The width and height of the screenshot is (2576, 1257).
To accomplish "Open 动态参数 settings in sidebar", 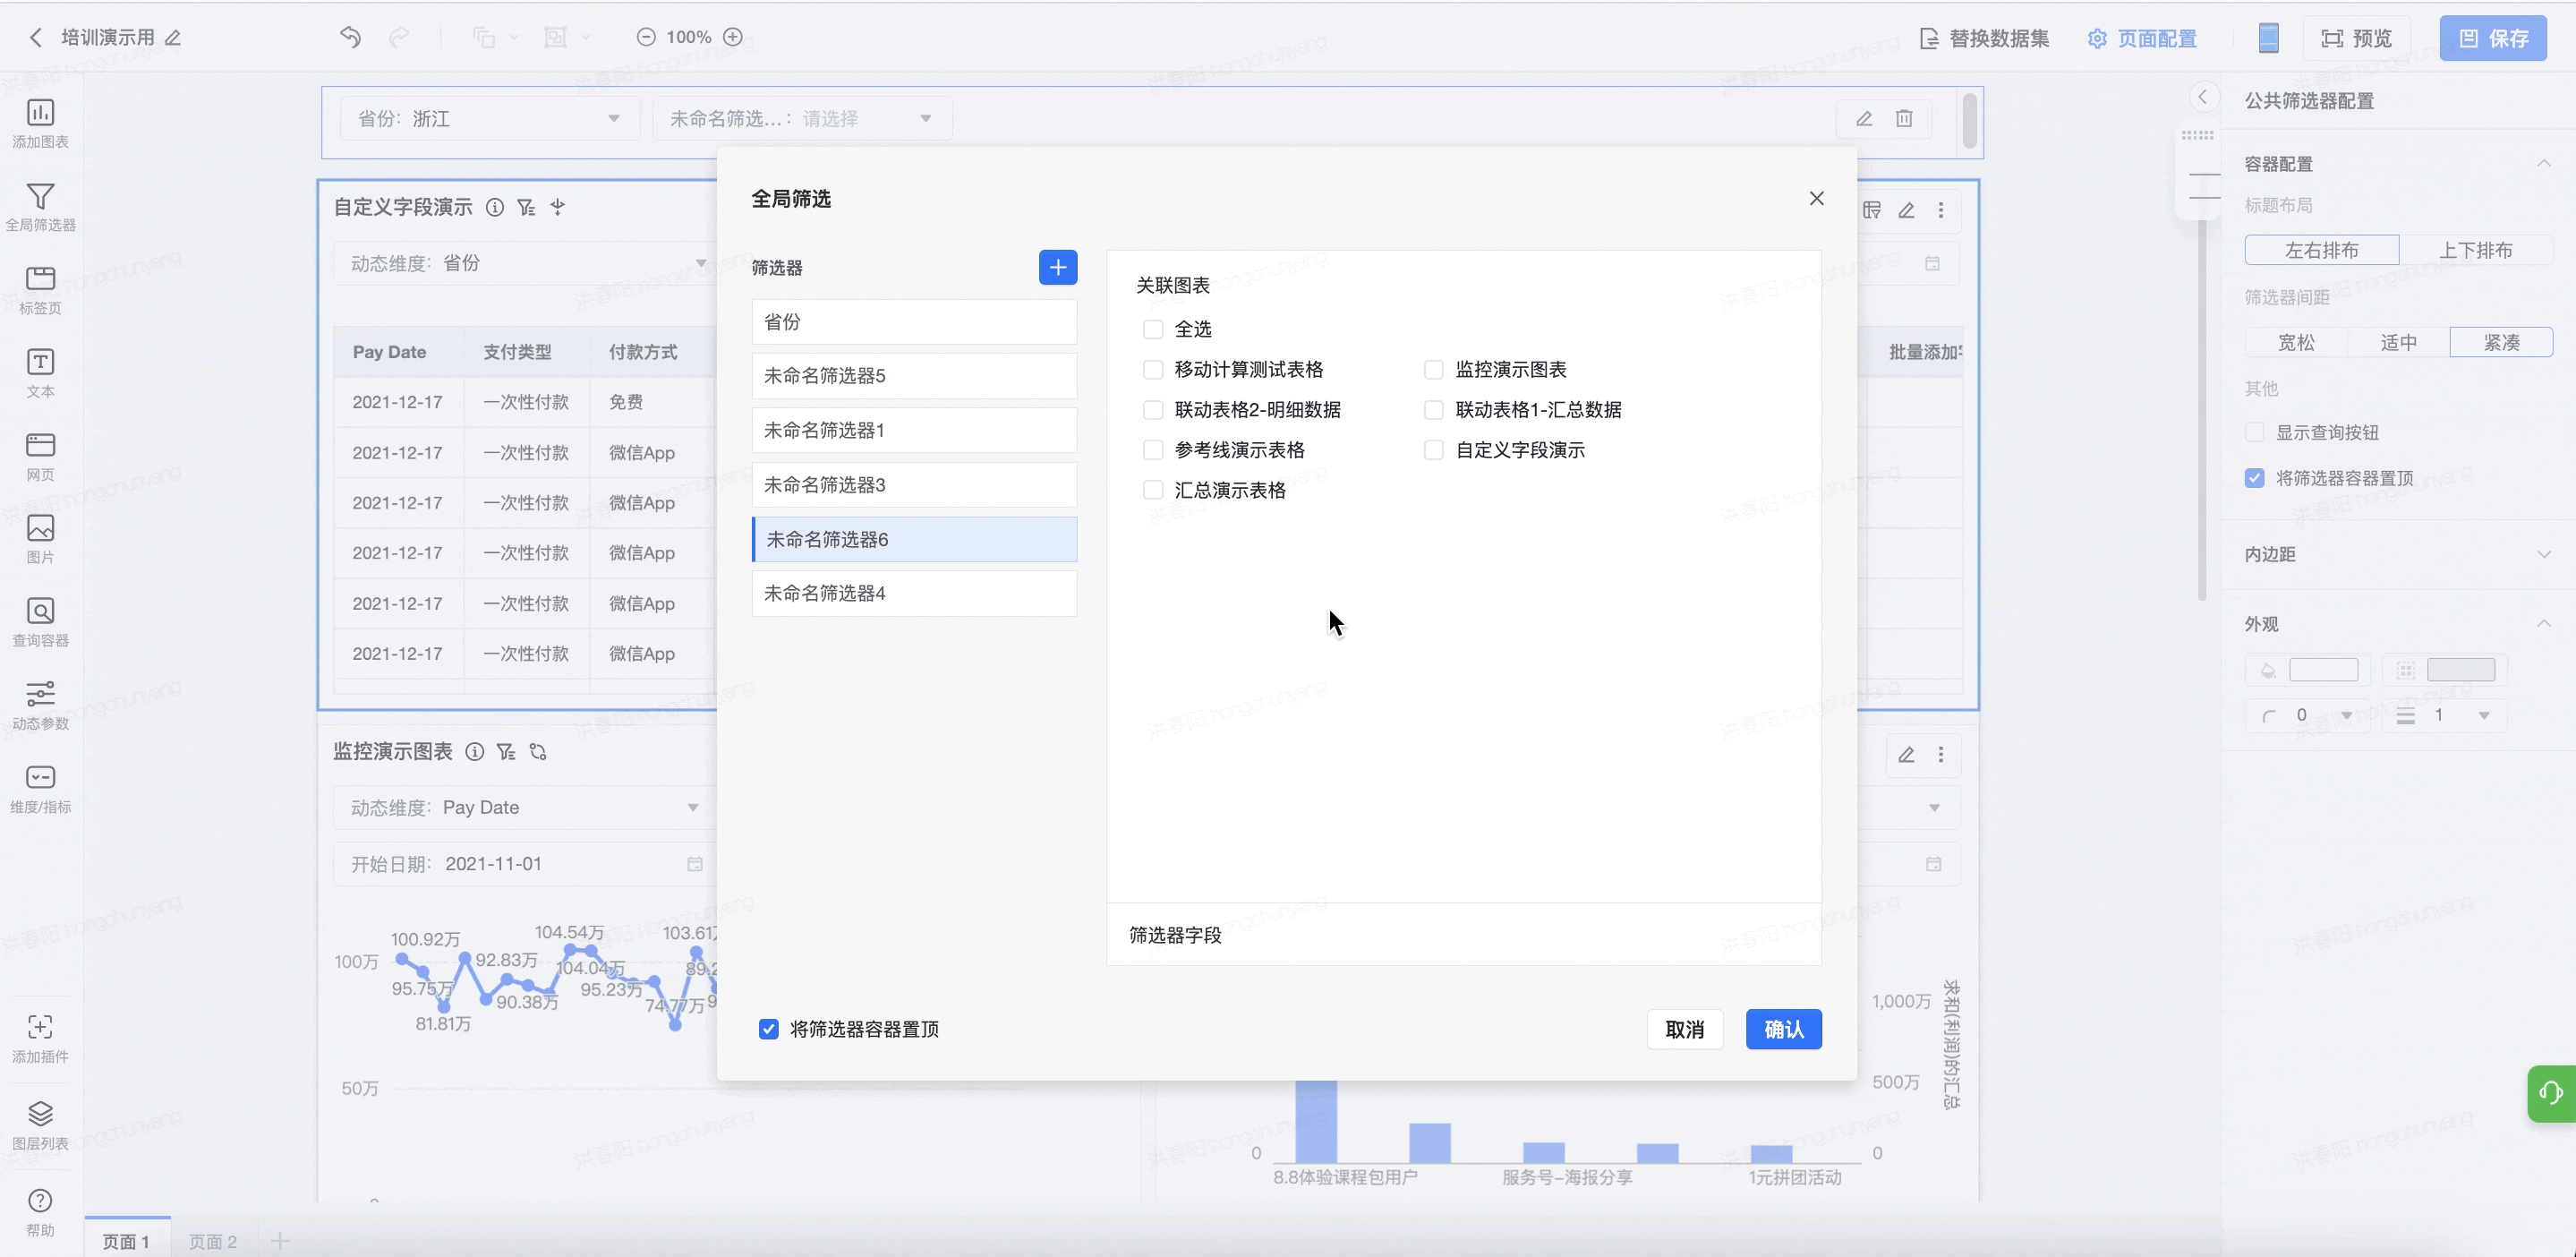I will click(40, 706).
